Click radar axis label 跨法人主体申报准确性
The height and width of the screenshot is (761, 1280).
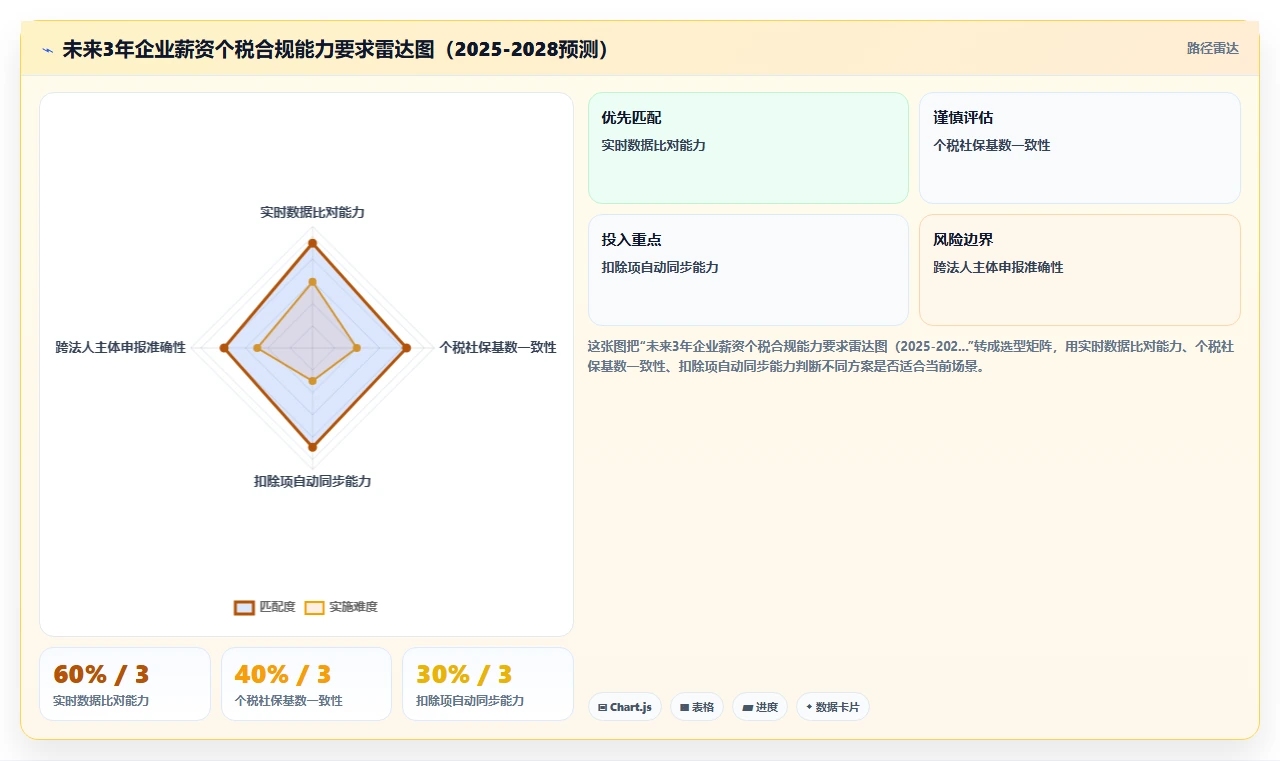coord(121,348)
